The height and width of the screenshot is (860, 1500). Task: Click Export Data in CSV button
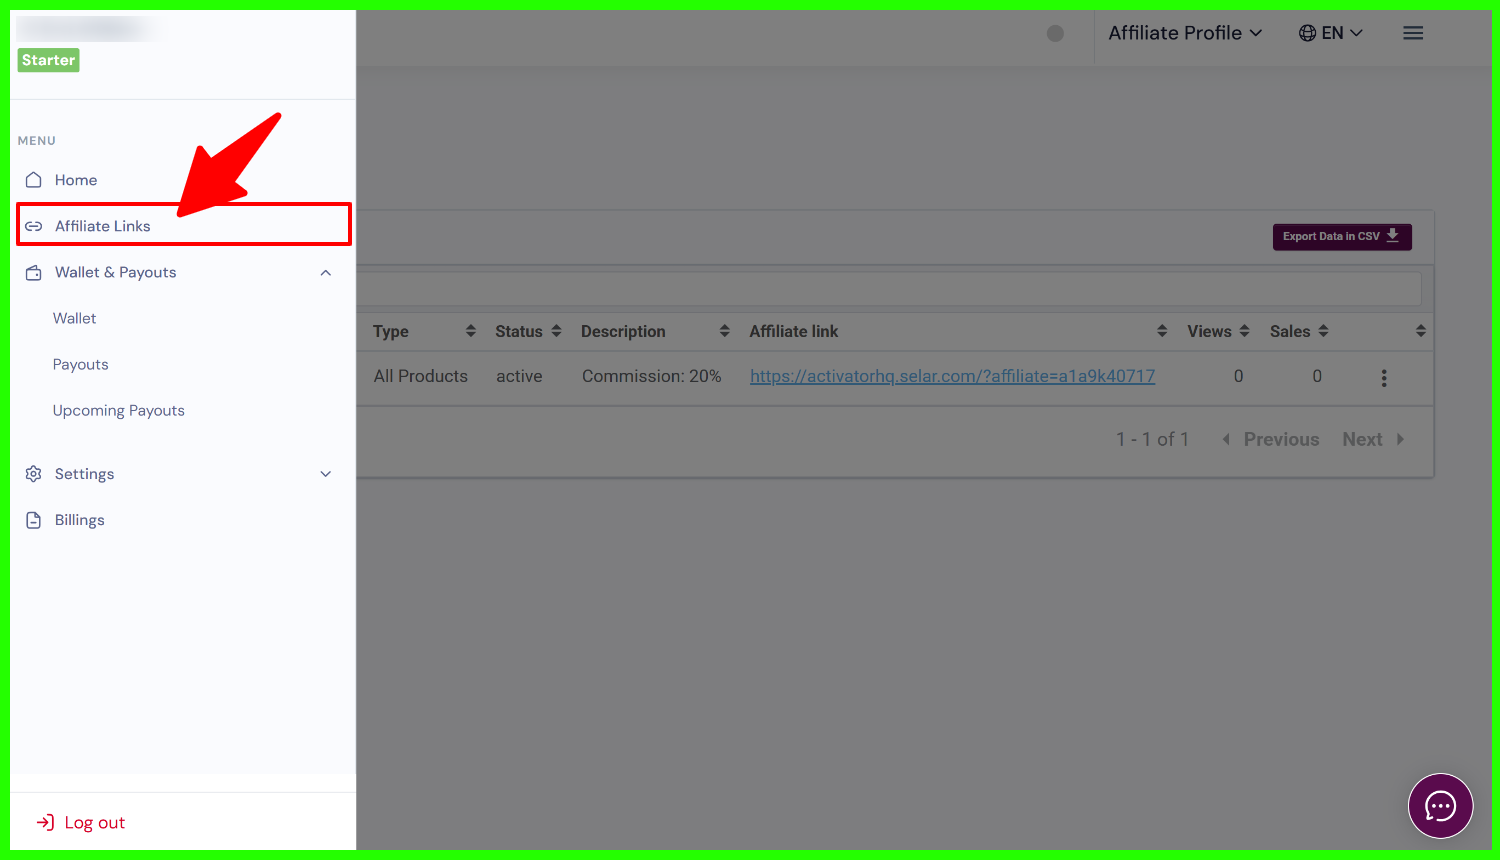[1341, 237]
